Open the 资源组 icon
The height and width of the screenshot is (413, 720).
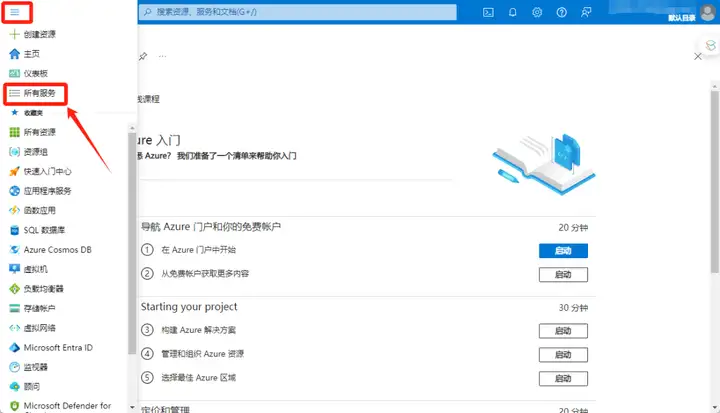(15, 152)
